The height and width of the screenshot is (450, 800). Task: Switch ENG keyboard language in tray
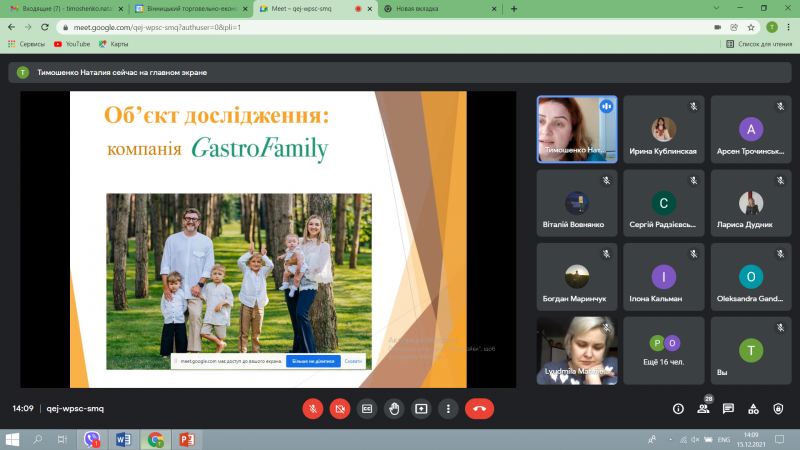[723, 439]
